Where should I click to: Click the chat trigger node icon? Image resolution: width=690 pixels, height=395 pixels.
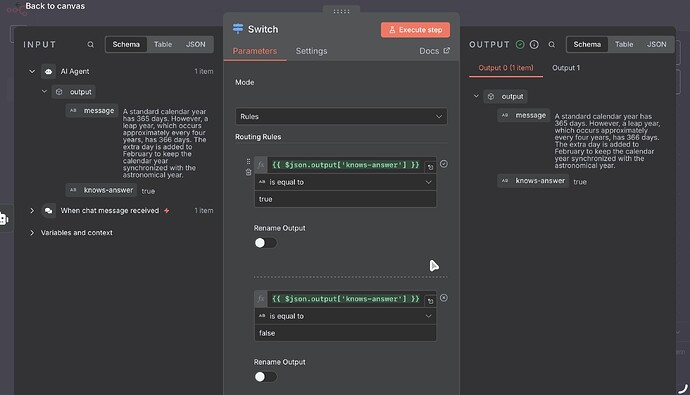click(x=48, y=211)
